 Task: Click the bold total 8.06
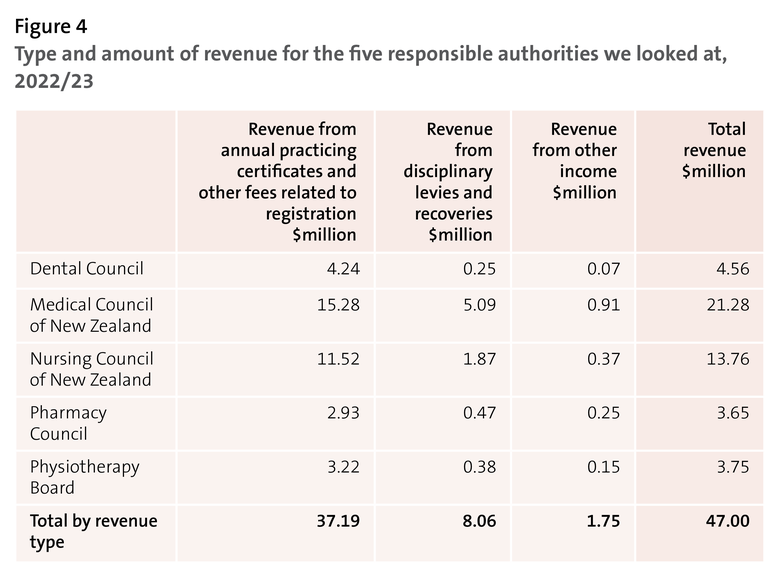tap(479, 521)
